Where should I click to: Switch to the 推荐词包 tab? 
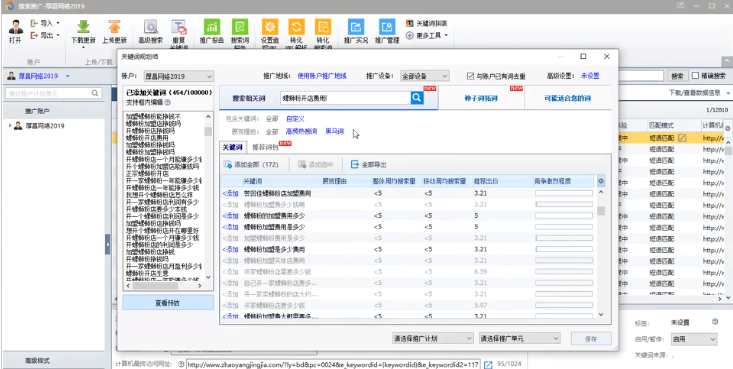tap(265, 147)
